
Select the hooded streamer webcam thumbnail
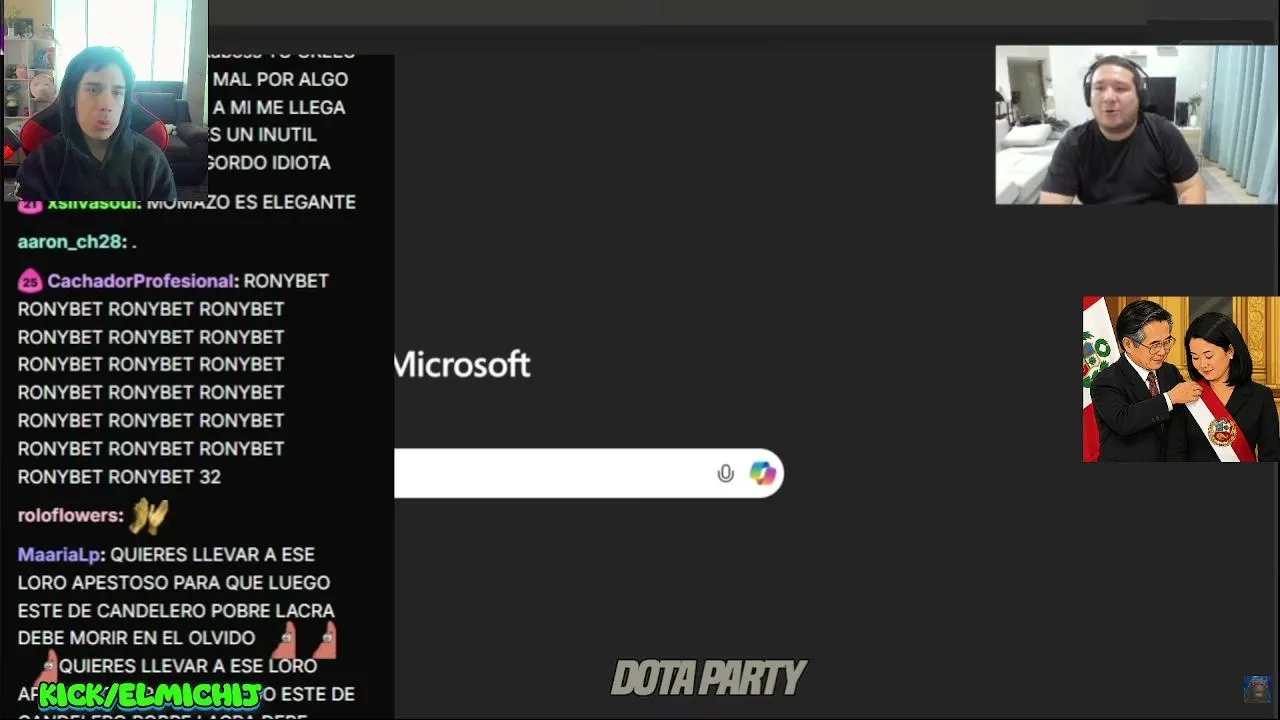[x=104, y=100]
